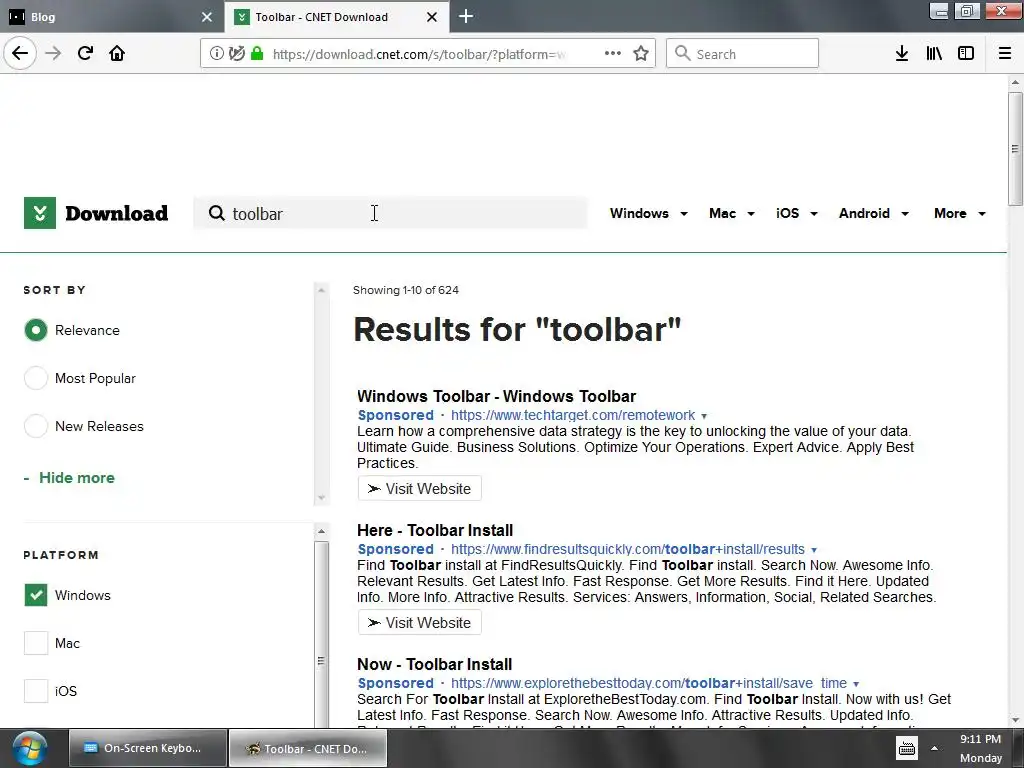Check the Mac platform filter
1024x768 pixels.
click(36, 643)
